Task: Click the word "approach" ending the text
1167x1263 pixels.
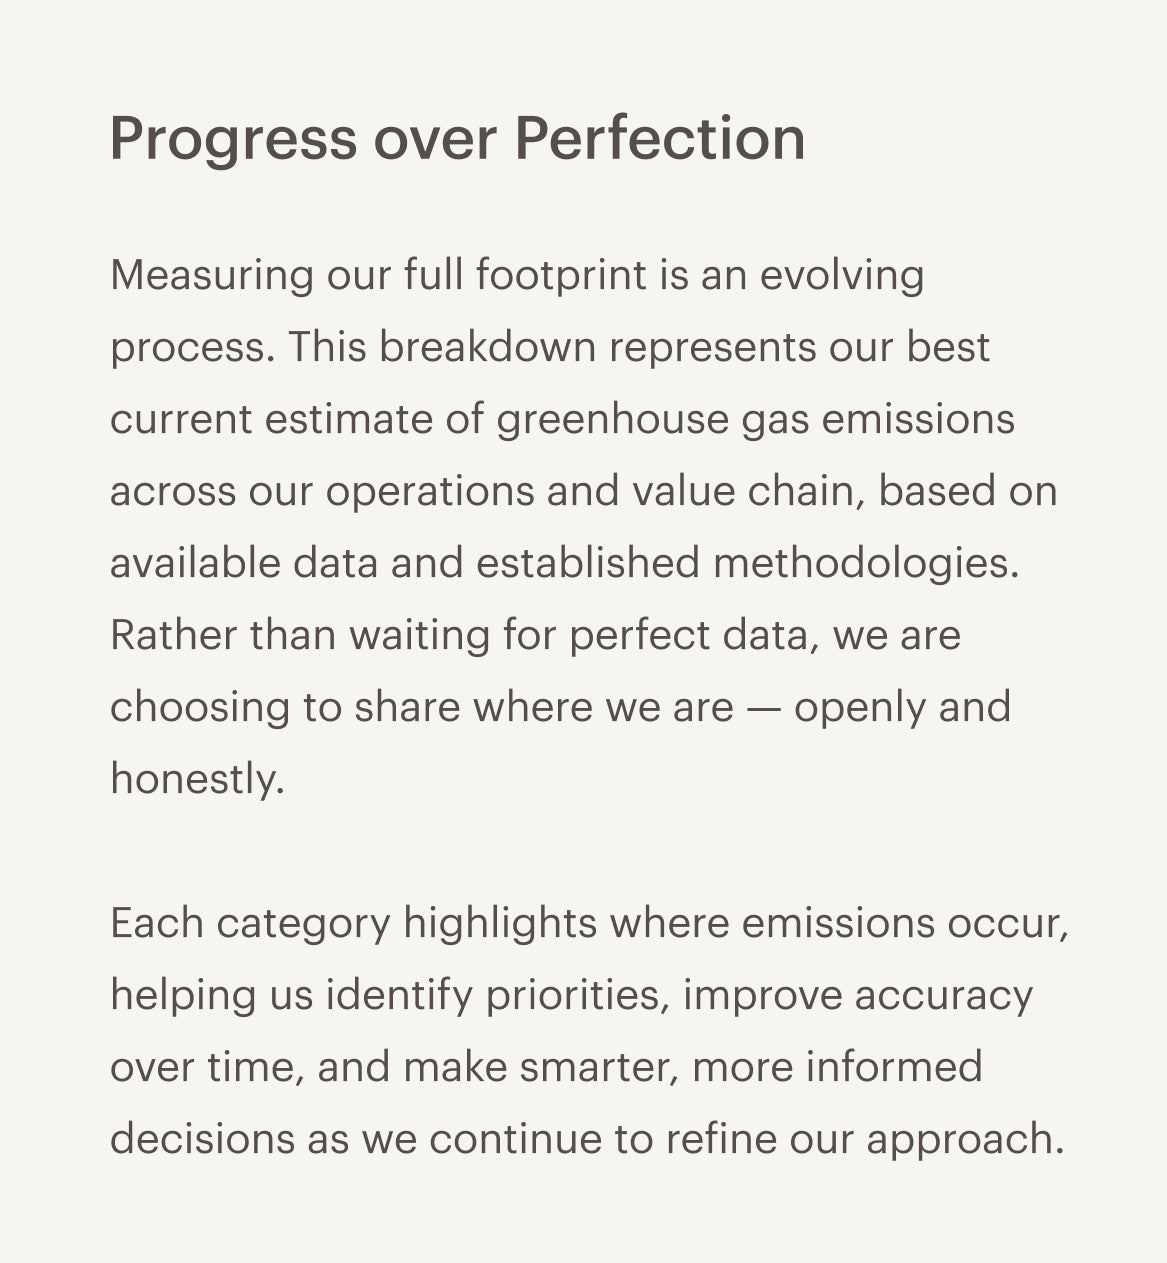Action: [x=963, y=1139]
